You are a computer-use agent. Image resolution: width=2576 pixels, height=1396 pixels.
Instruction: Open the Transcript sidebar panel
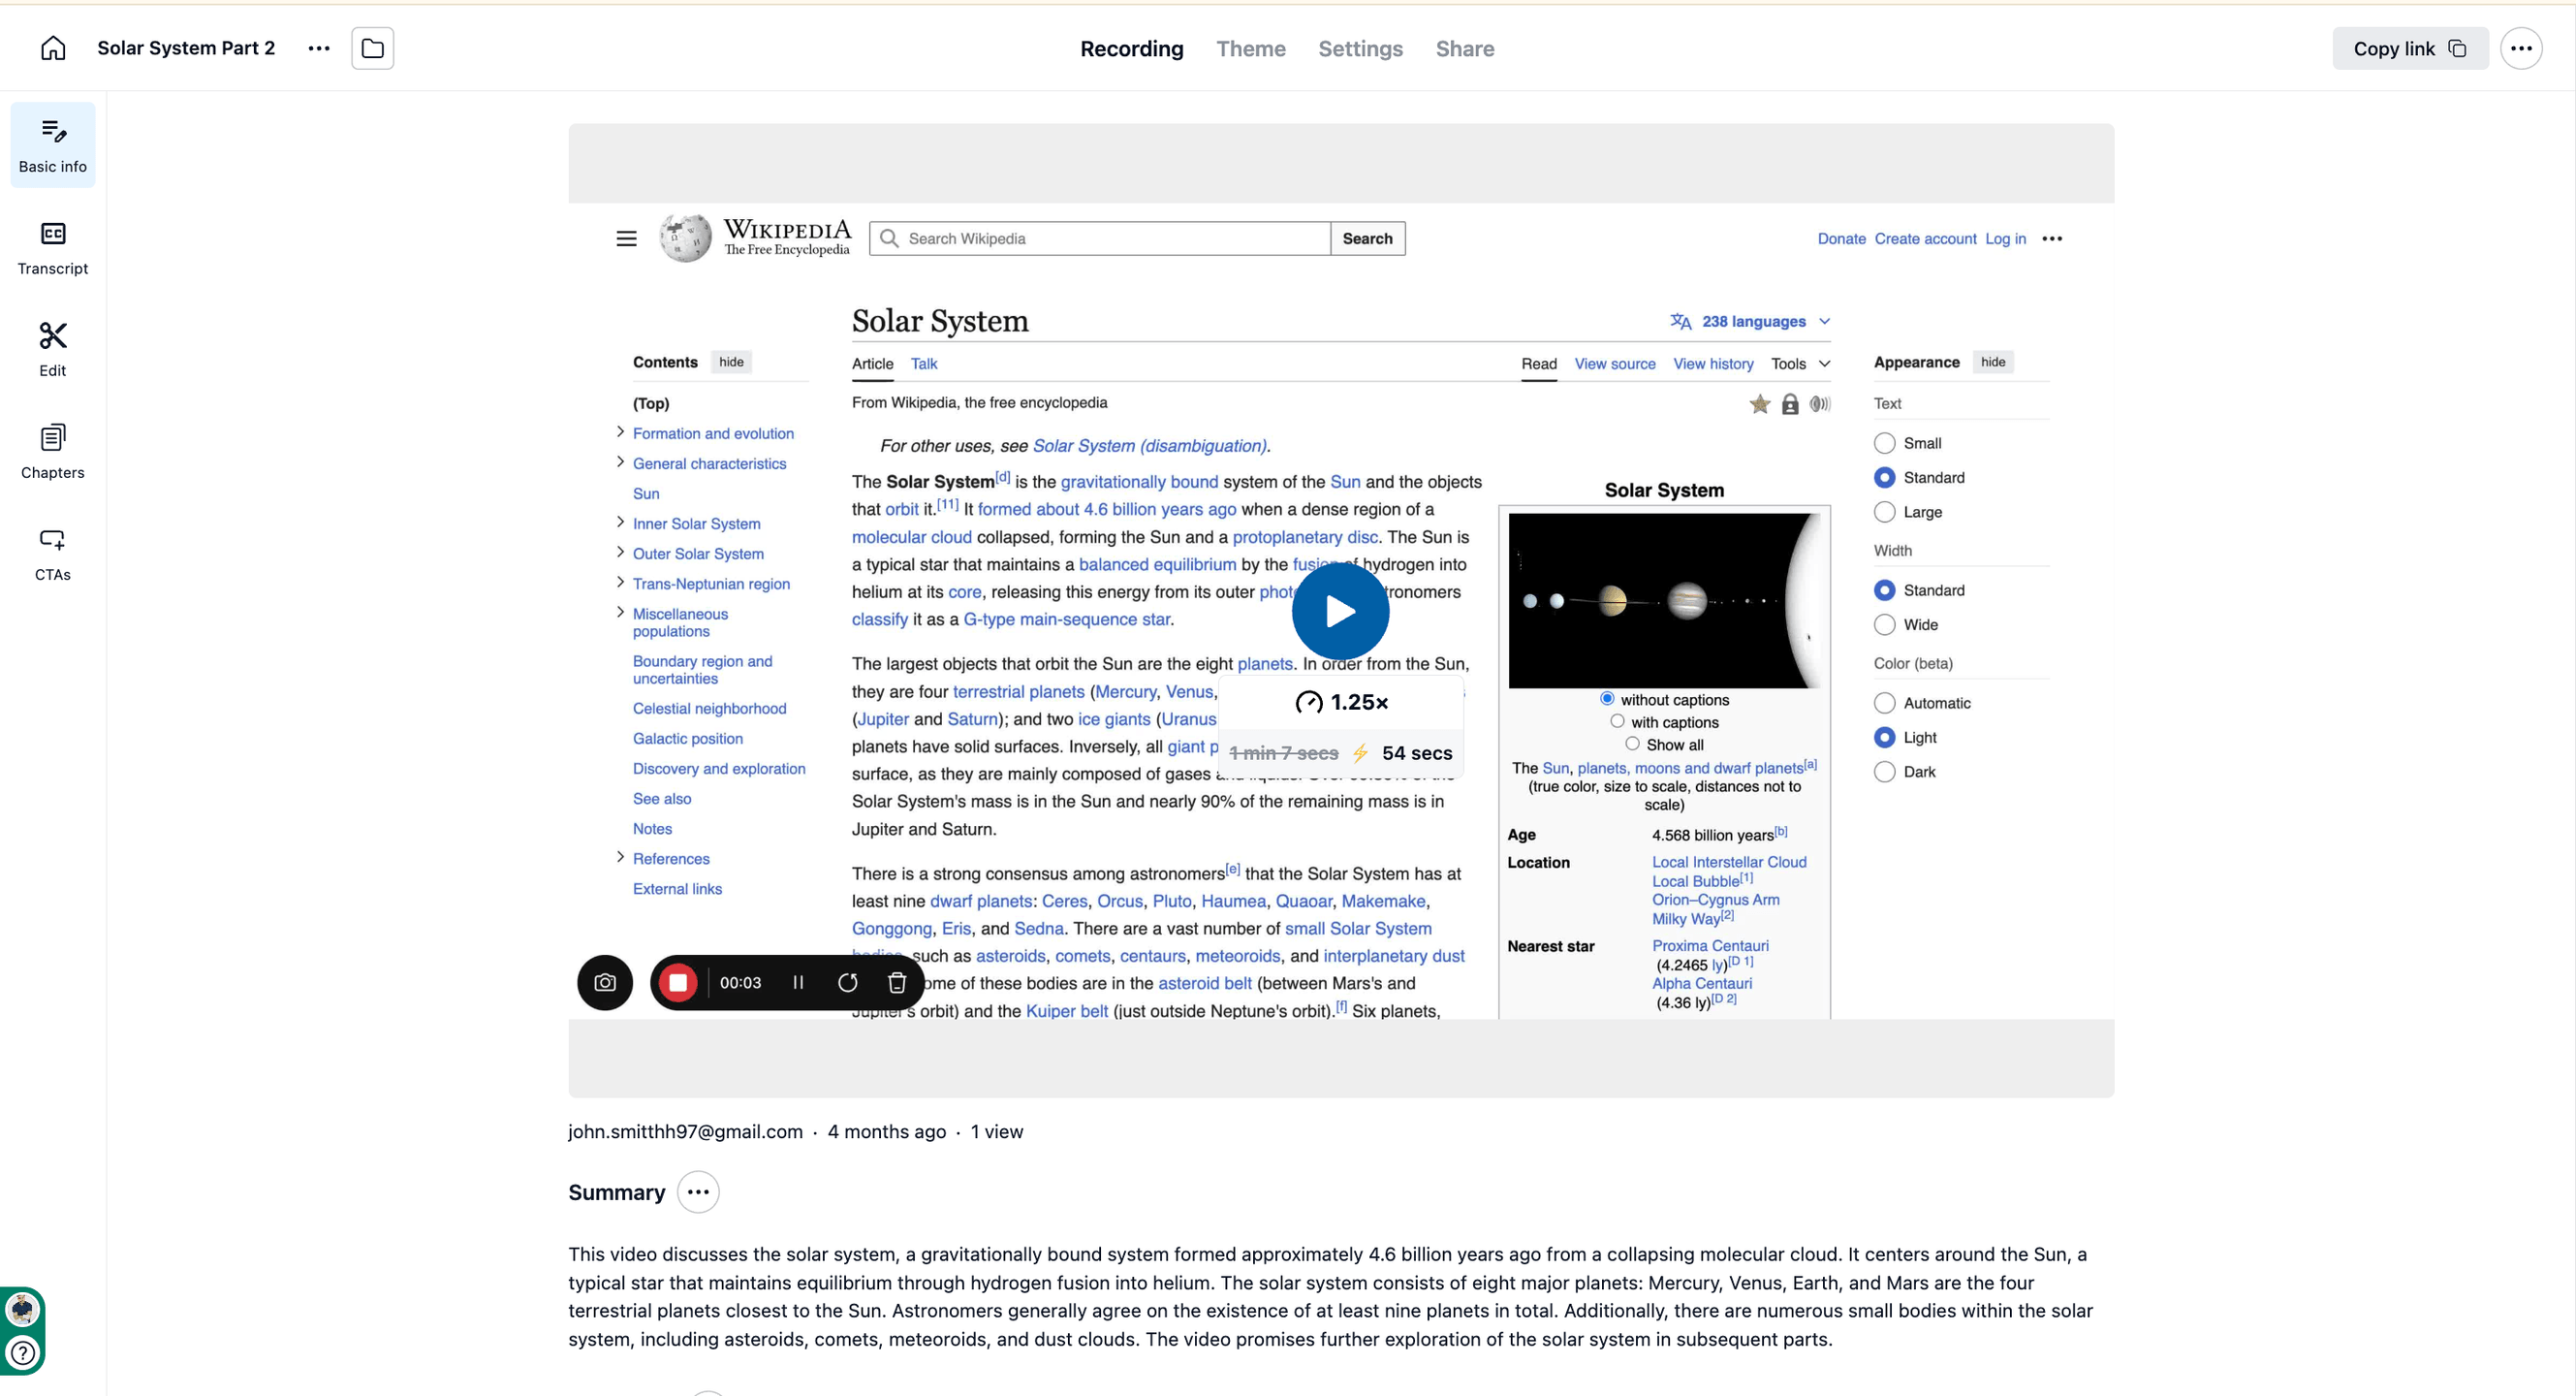(53, 248)
